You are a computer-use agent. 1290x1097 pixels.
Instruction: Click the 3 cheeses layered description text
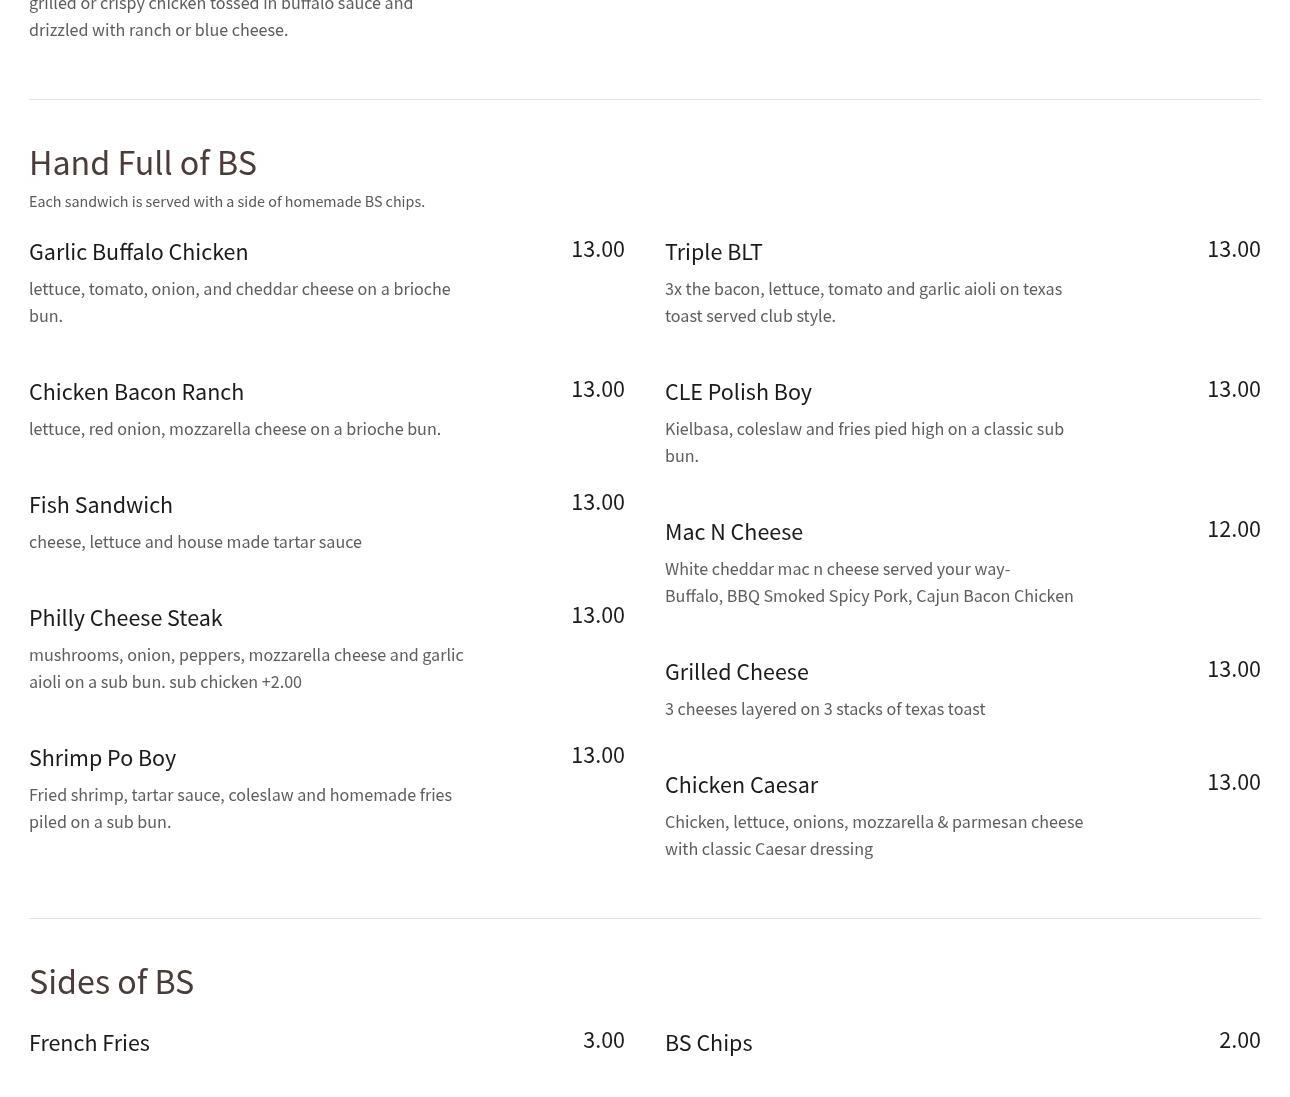tap(824, 709)
